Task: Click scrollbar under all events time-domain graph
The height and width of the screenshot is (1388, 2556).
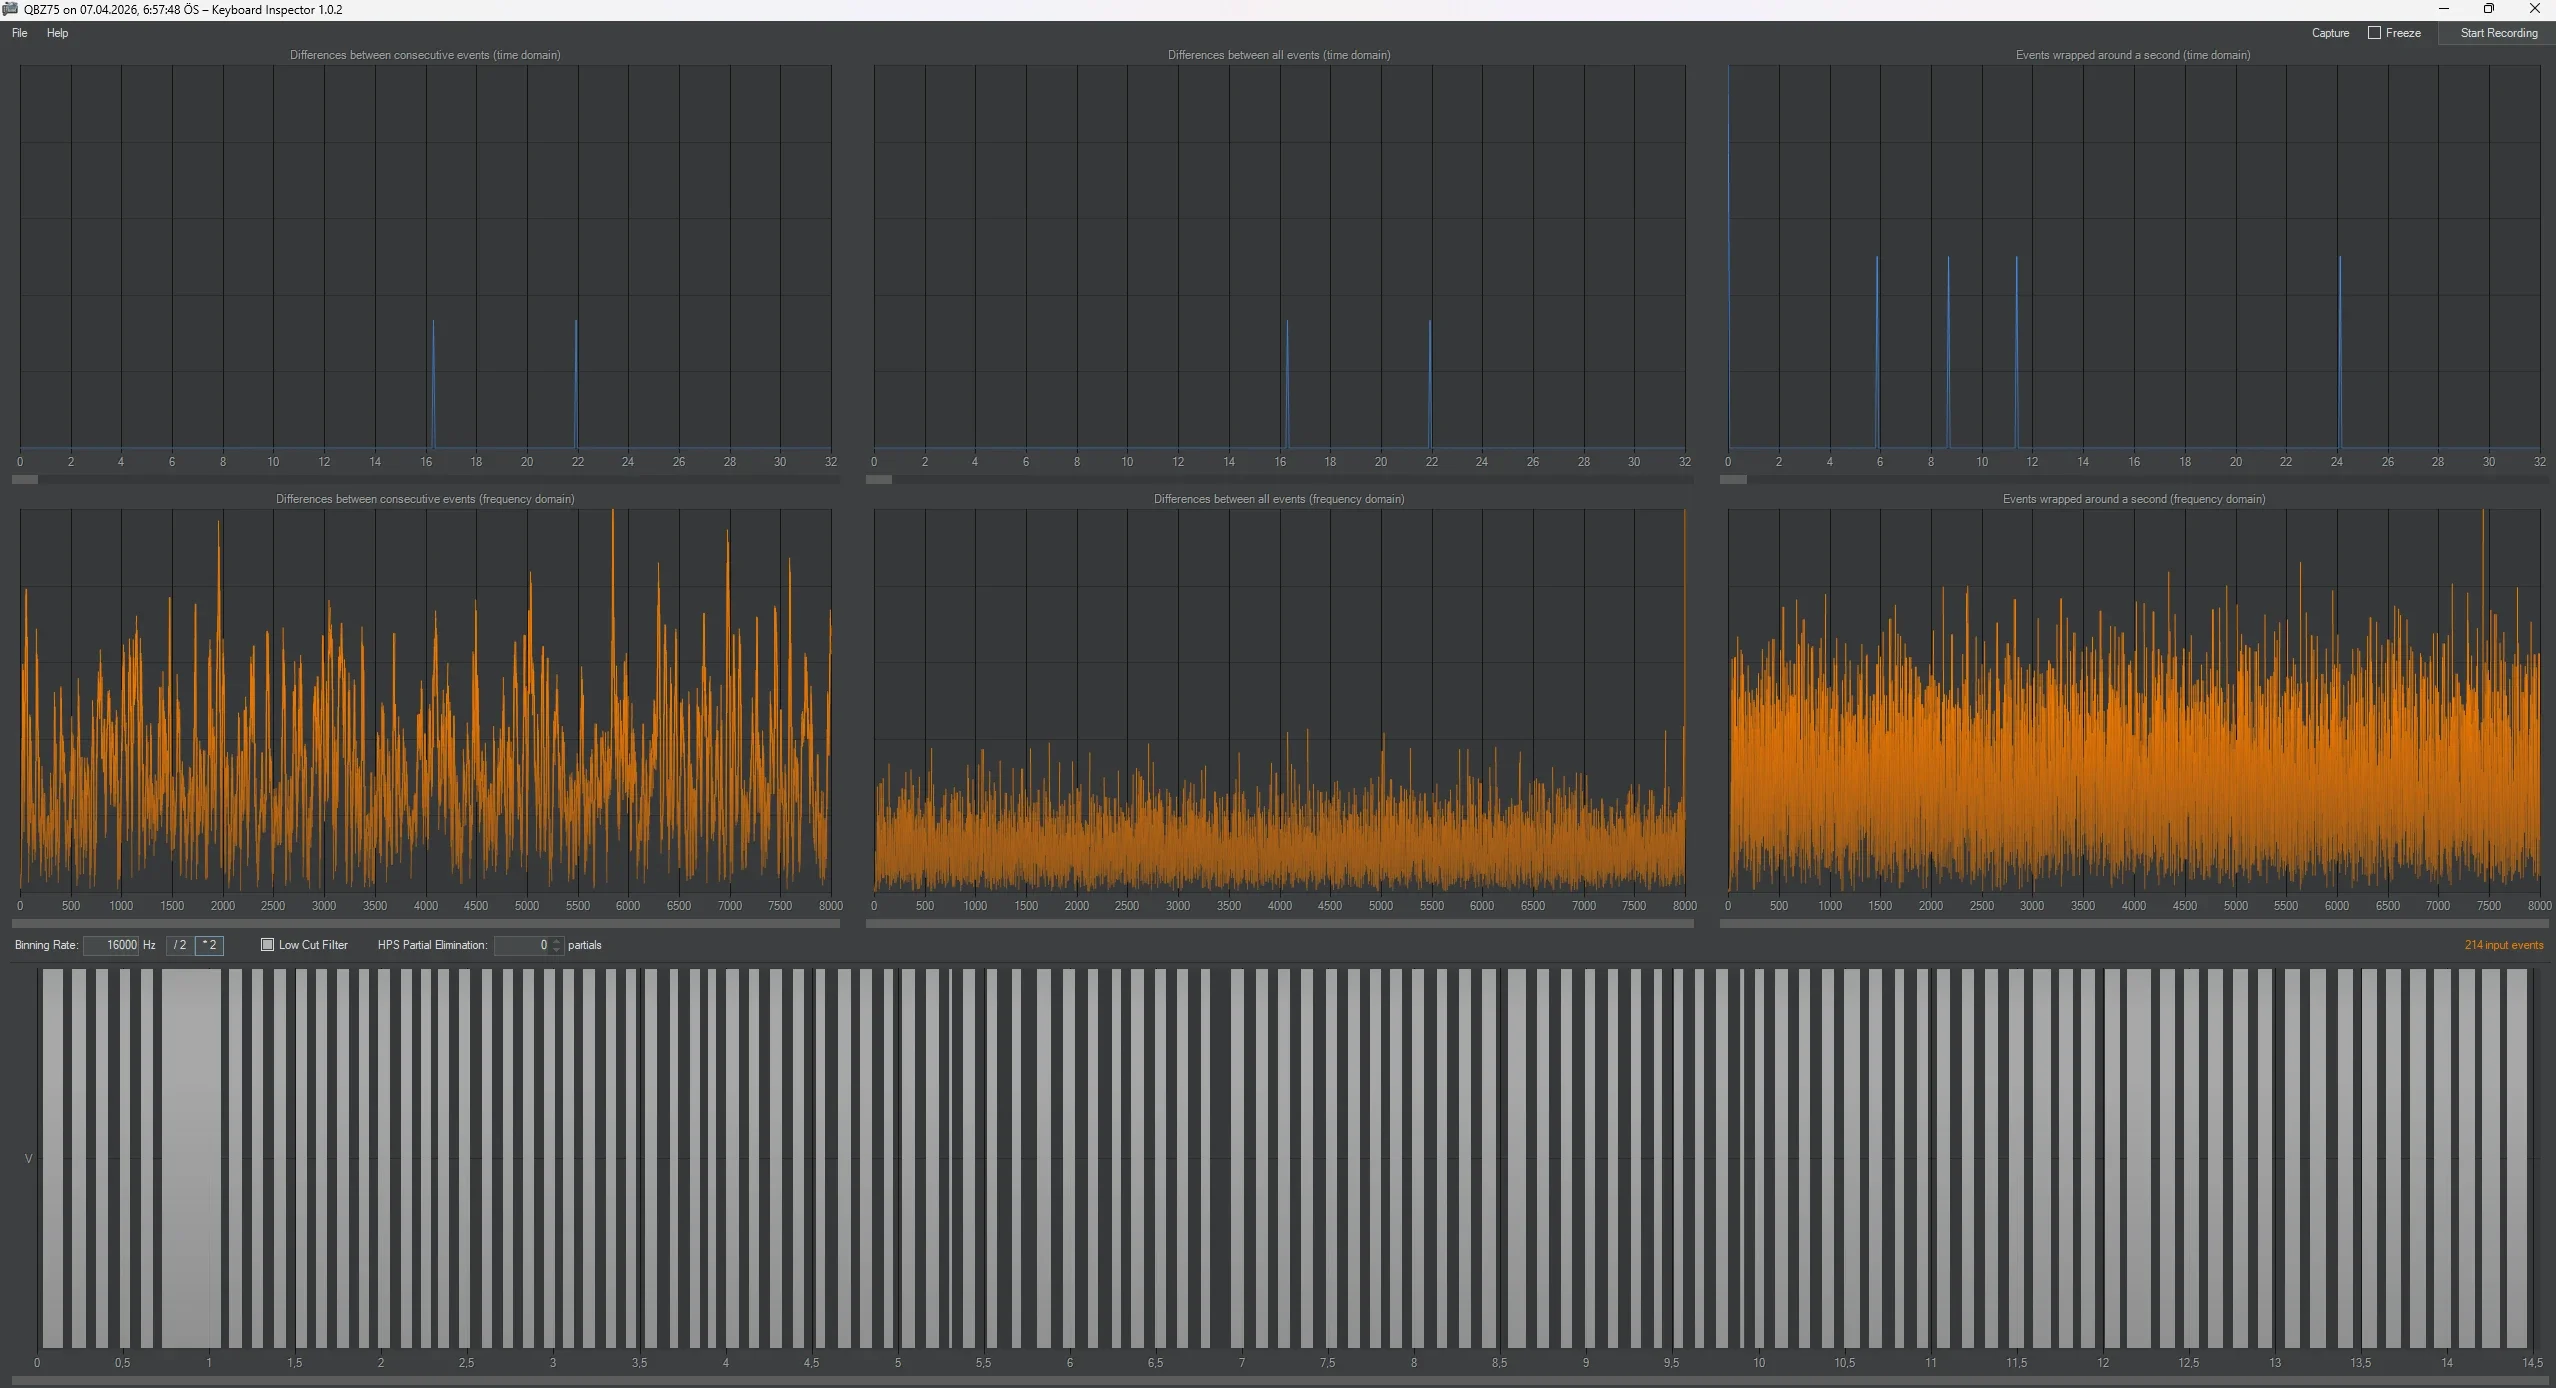Action: pos(1279,480)
